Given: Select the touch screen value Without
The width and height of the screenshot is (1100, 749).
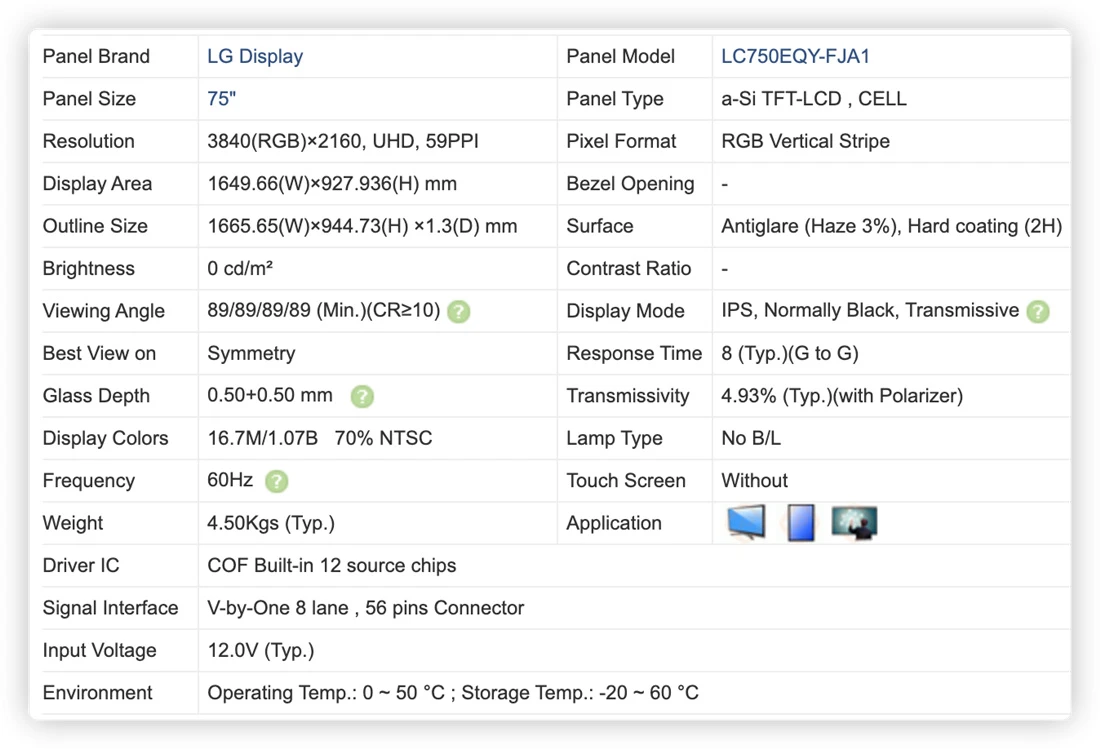Looking at the screenshot, I should (x=754, y=480).
